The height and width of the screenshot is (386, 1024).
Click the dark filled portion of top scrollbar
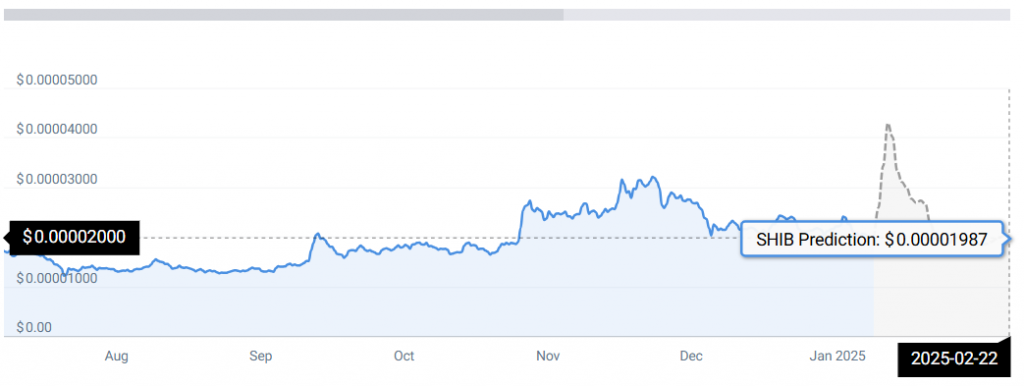point(283,14)
